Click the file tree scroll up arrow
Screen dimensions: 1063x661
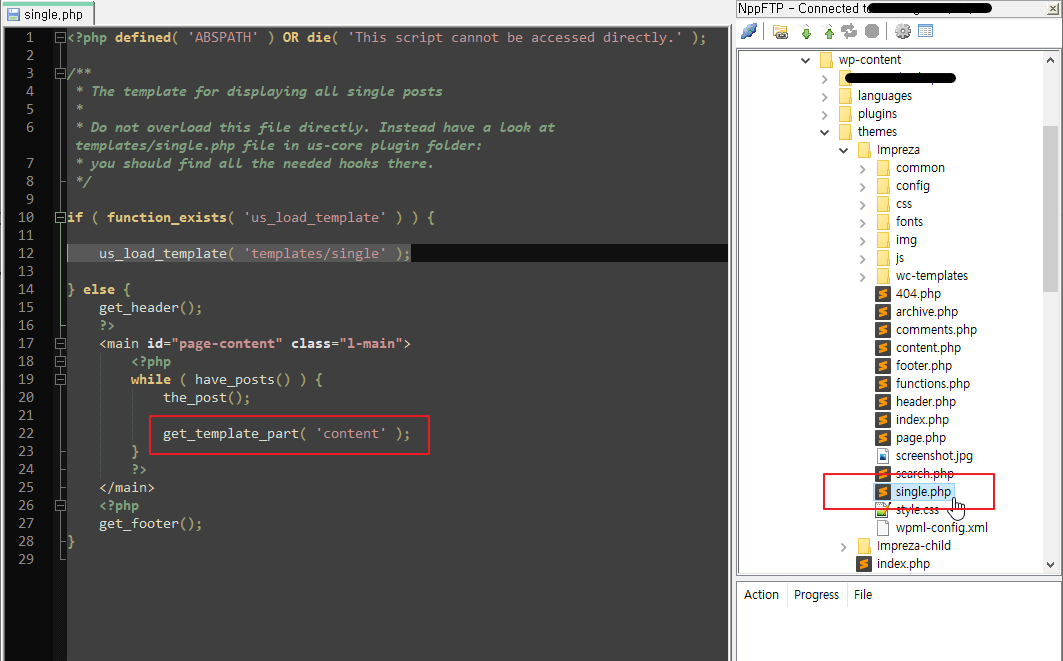[x=1050, y=60]
